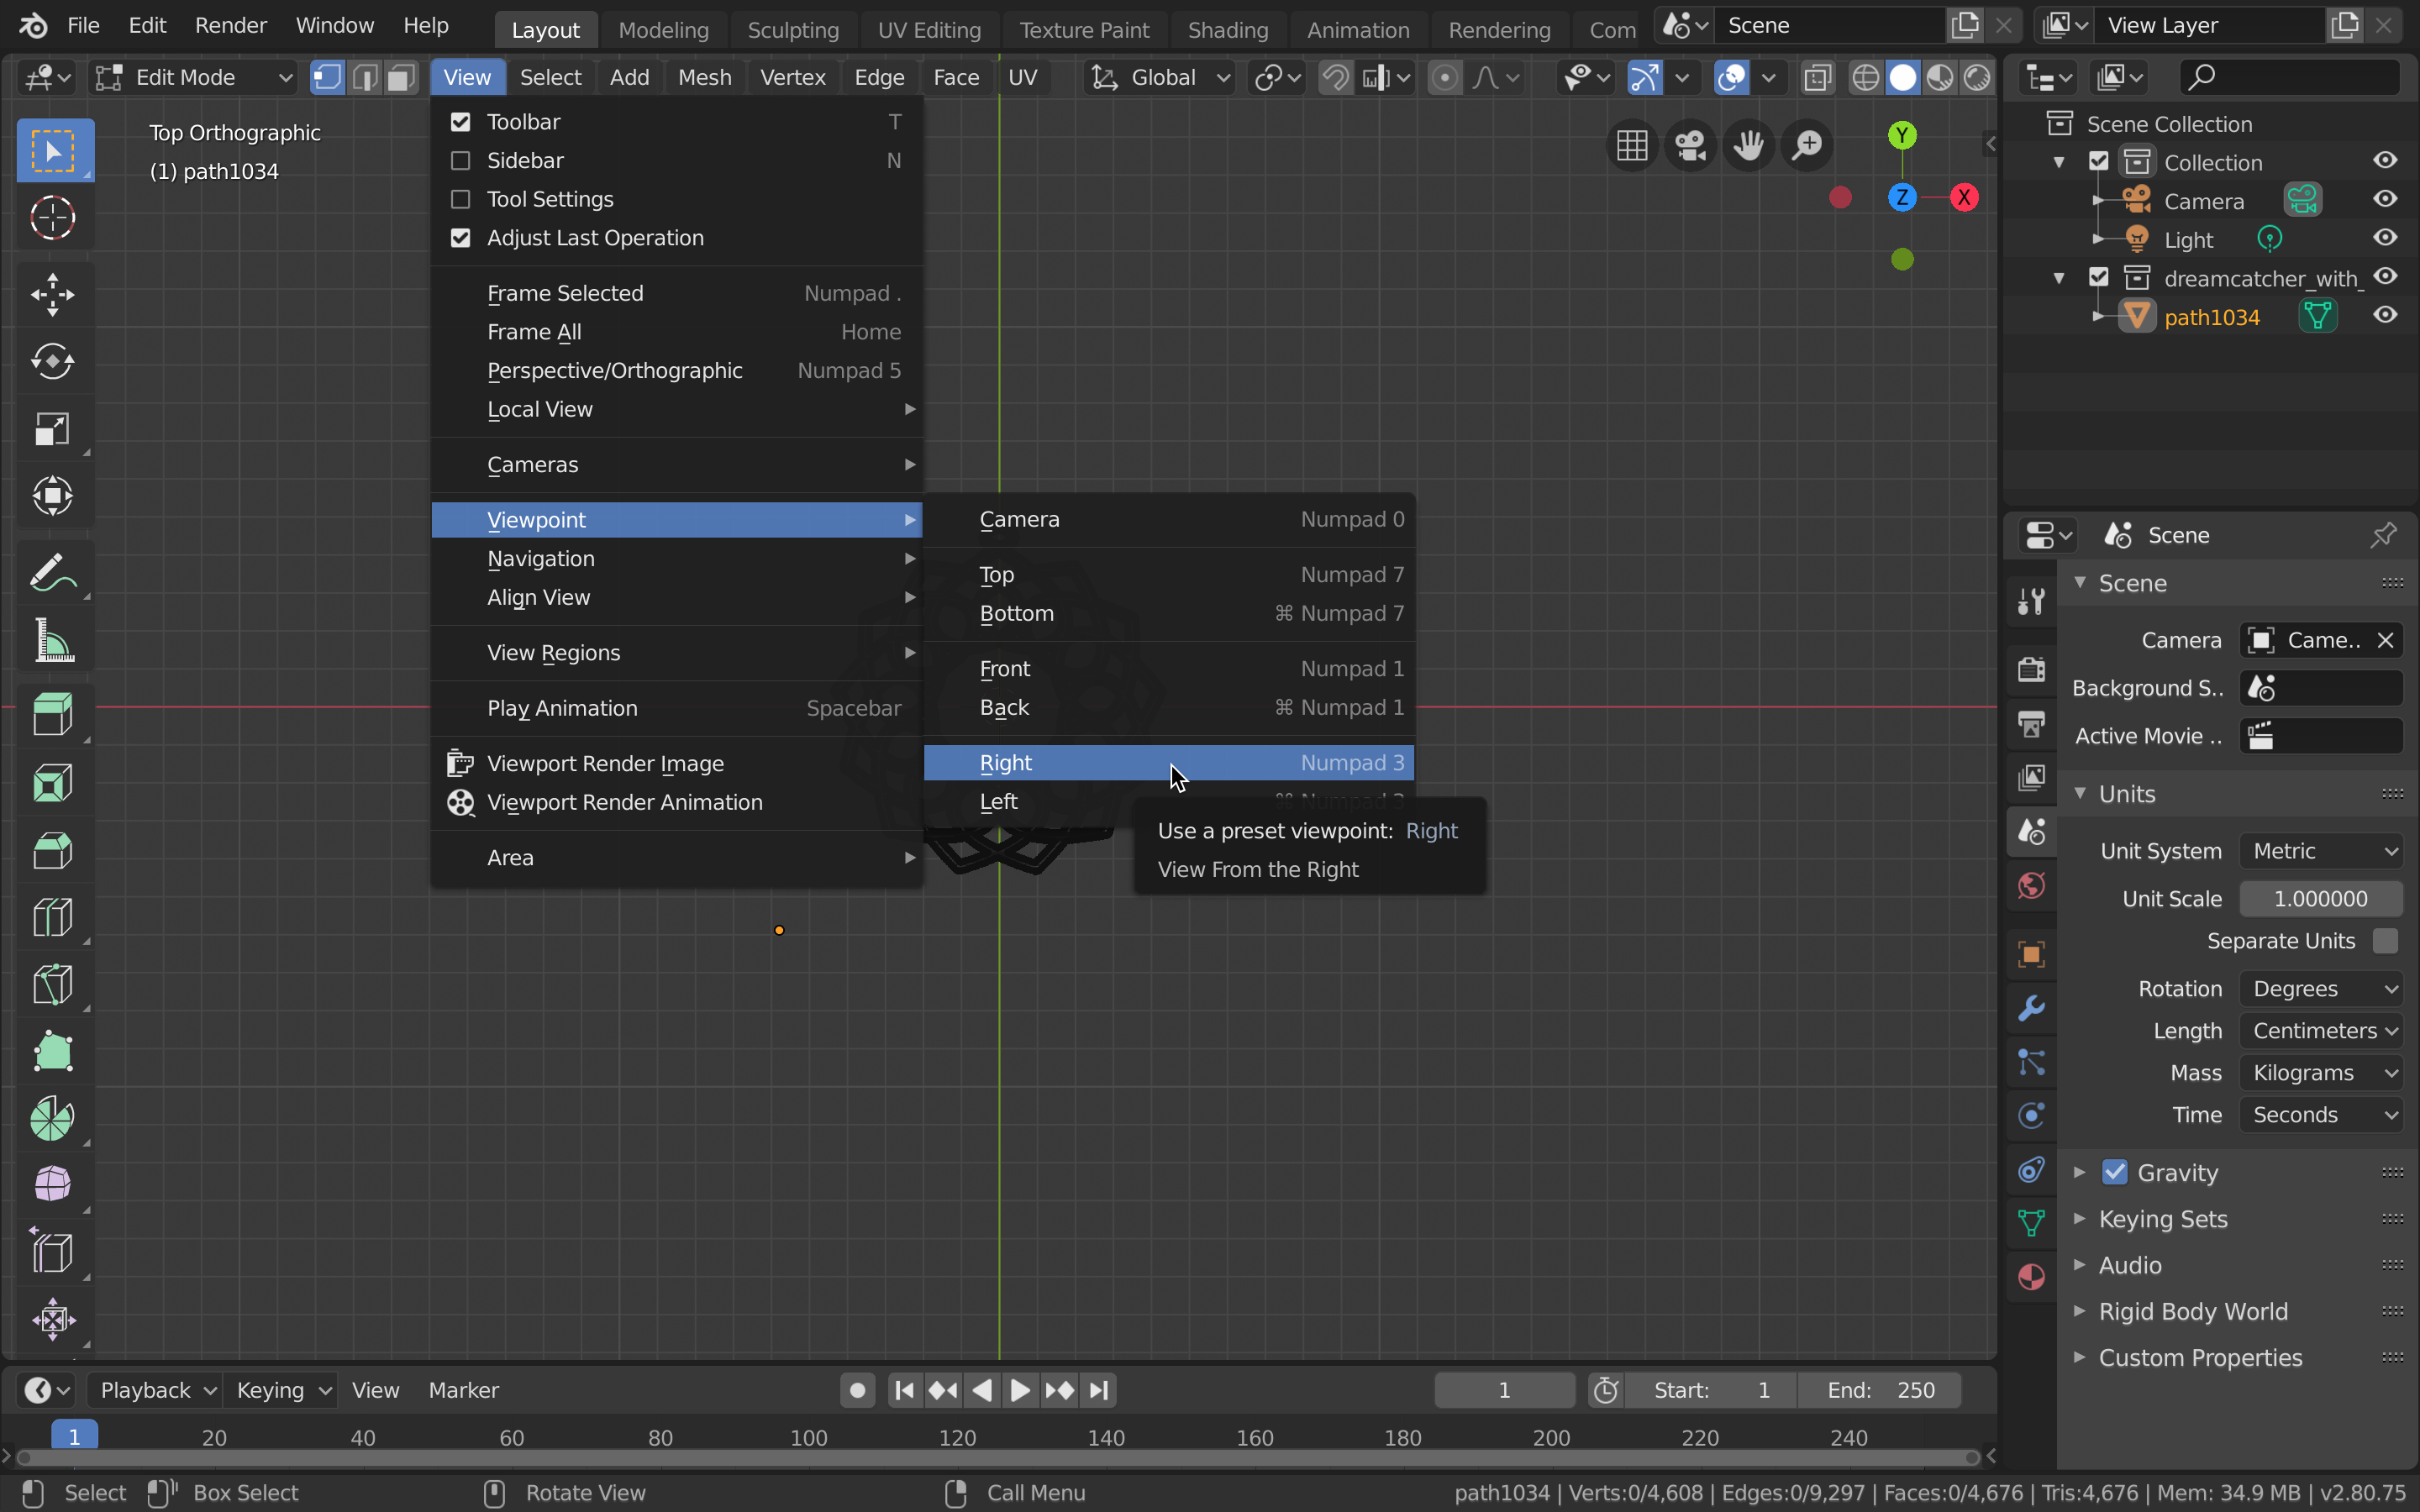Select the Knife tool
The height and width of the screenshot is (1512, 2420).
click(x=54, y=984)
